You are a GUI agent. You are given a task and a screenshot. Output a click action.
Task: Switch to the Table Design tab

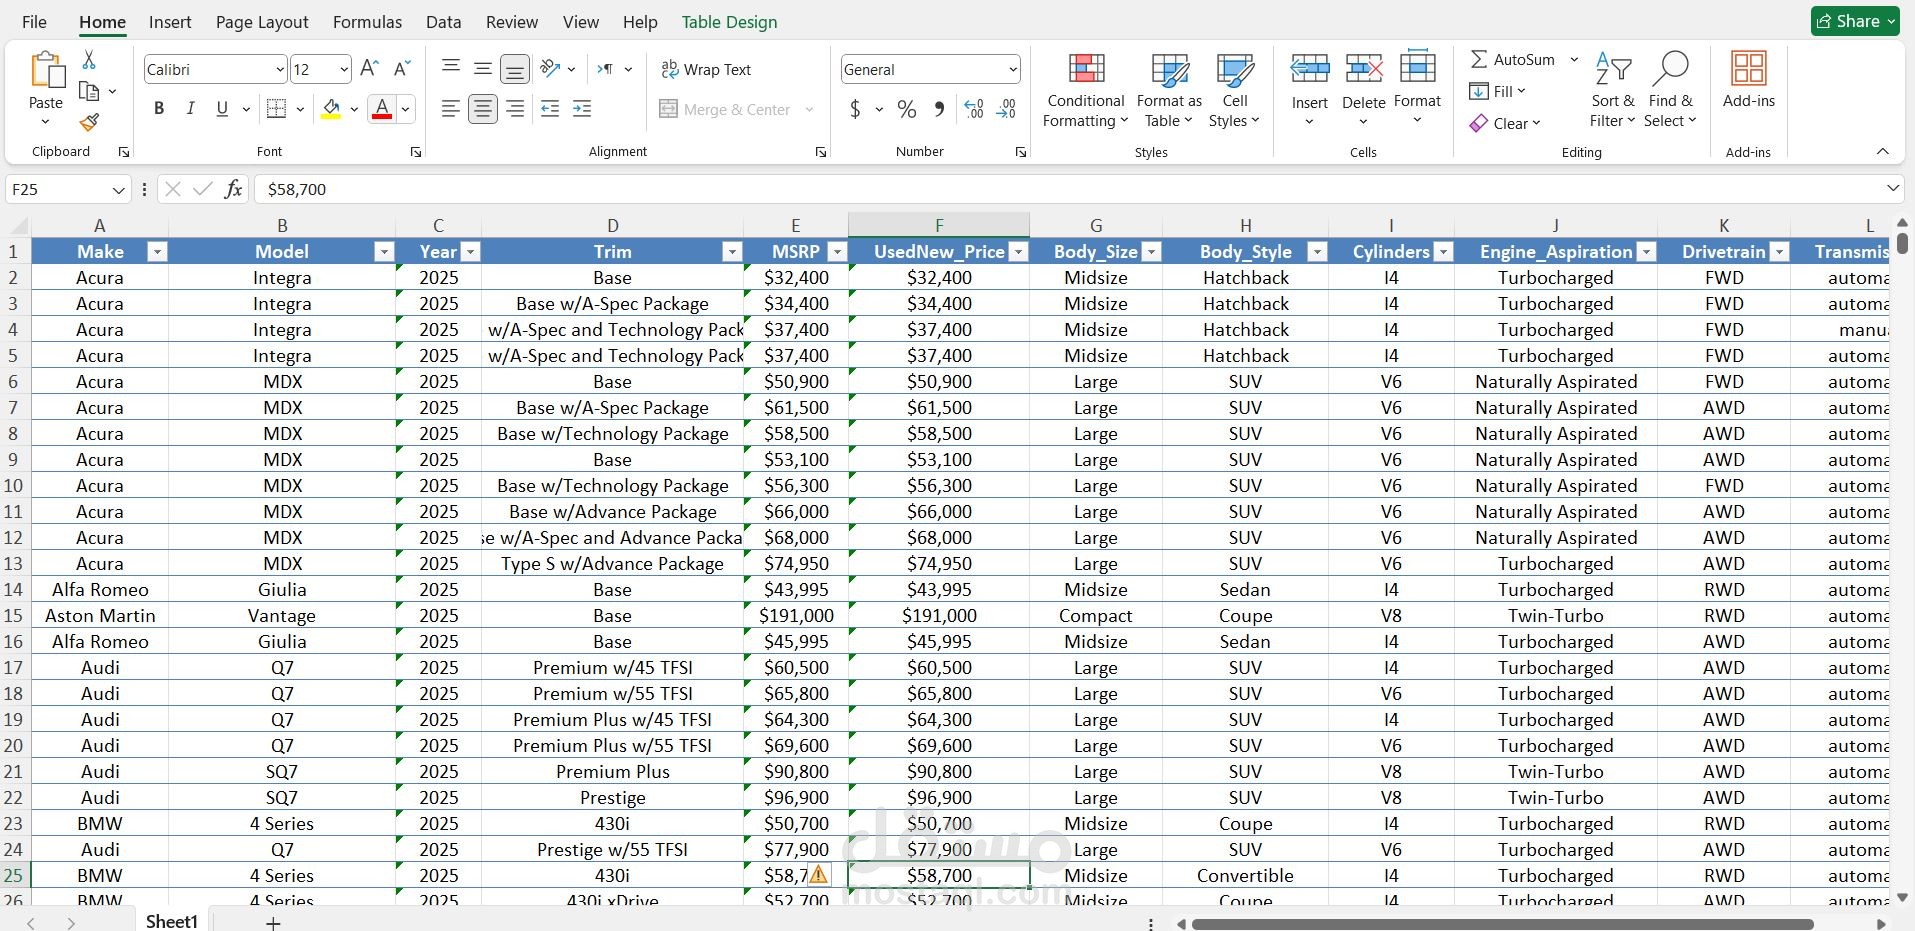[x=729, y=22]
